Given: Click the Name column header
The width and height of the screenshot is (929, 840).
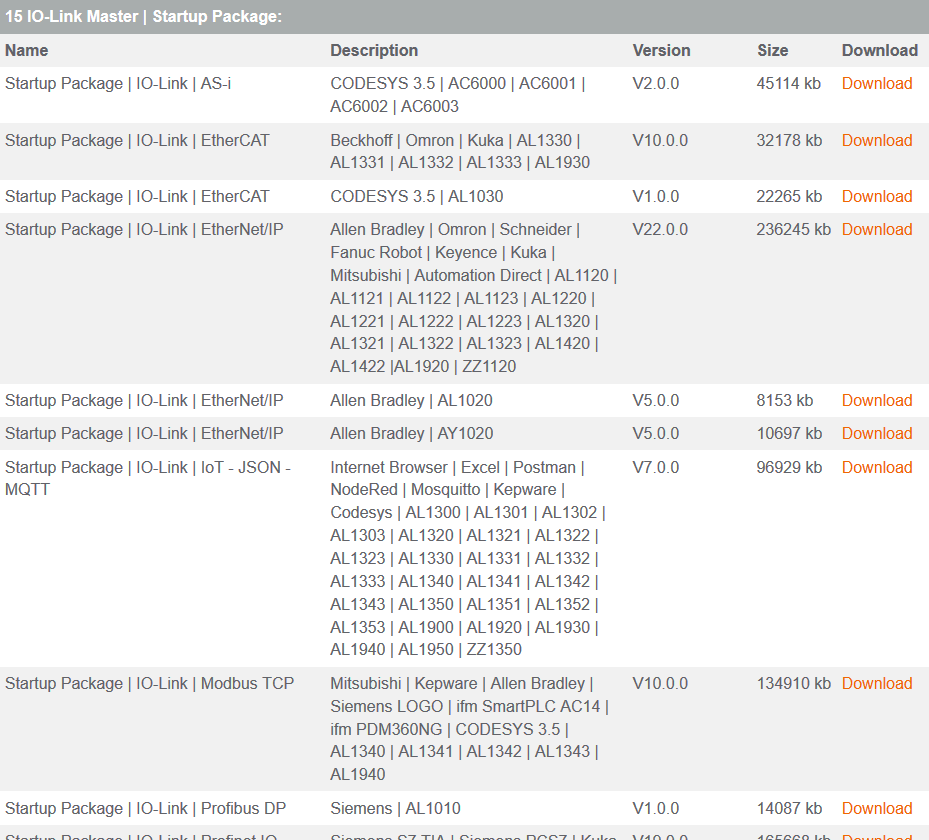Looking at the screenshot, I should [26, 51].
